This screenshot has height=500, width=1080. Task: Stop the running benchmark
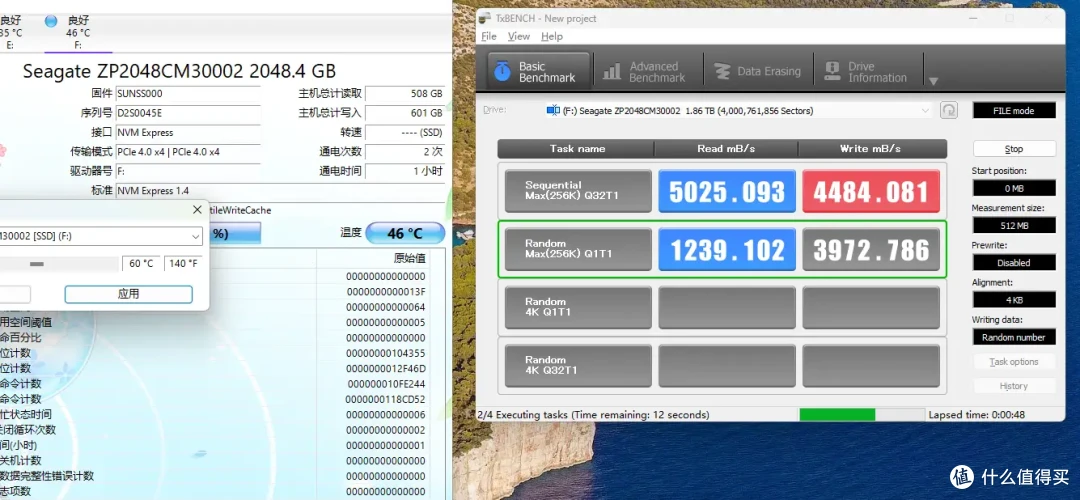(1014, 149)
